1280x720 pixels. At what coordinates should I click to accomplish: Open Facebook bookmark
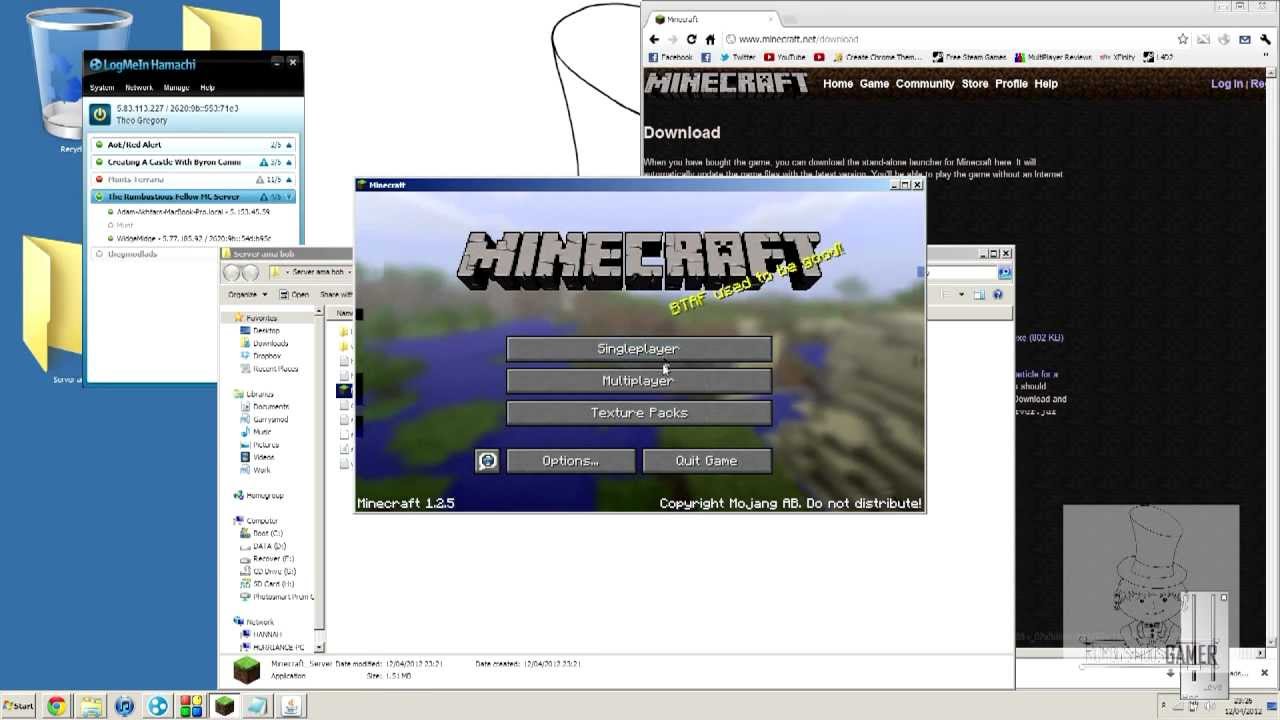click(x=671, y=58)
